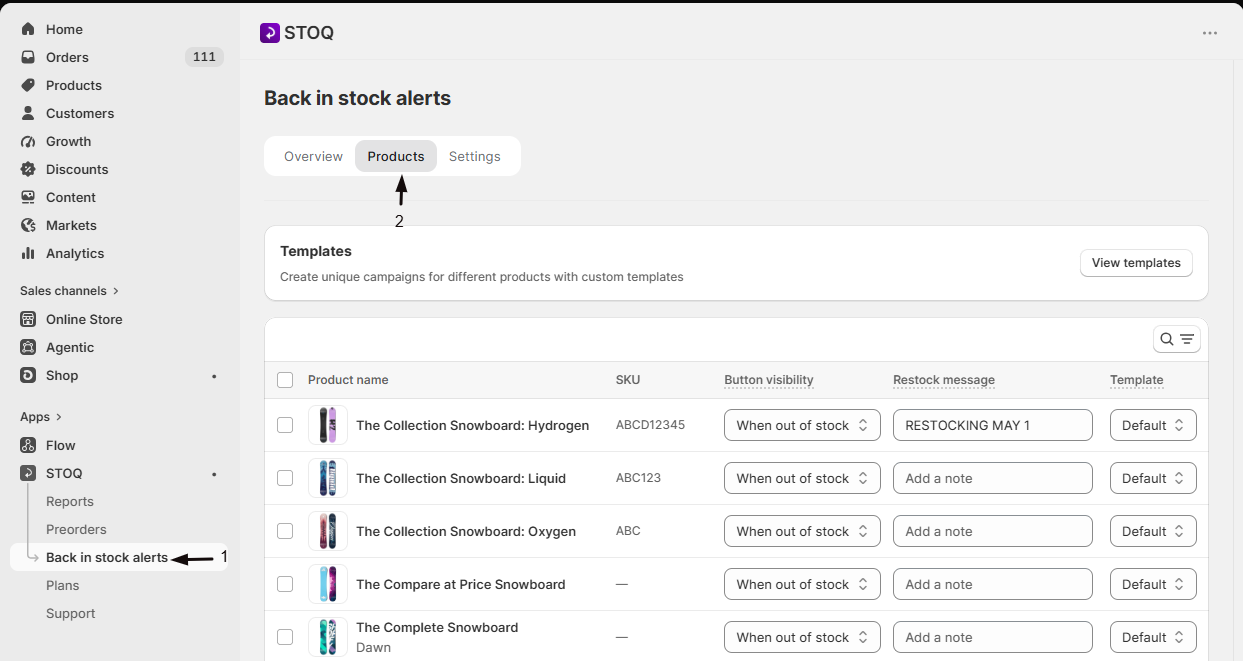The image size is (1243, 661).
Task: Open The Complete Snowboard thumbnail
Action: point(328,637)
